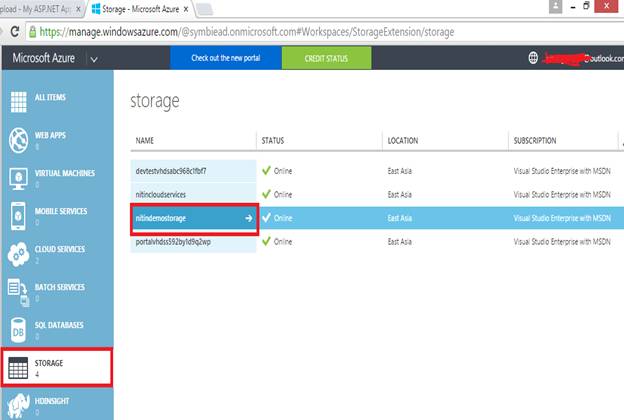The width and height of the screenshot is (624, 420).
Task: Close the Storage - Microsoft Azure tab
Action: [x=186, y=9]
